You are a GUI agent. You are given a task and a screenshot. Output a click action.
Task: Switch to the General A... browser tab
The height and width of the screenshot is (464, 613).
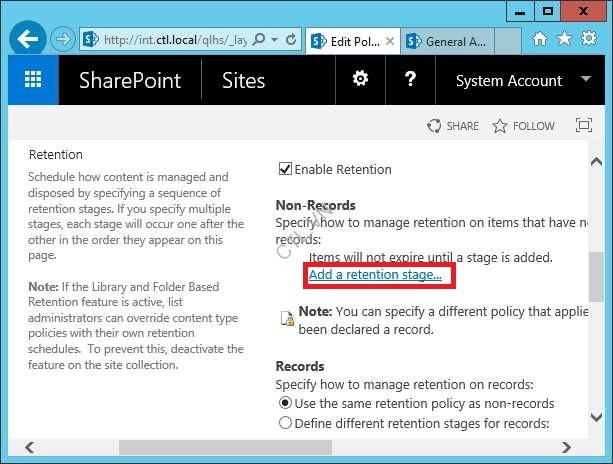point(455,41)
